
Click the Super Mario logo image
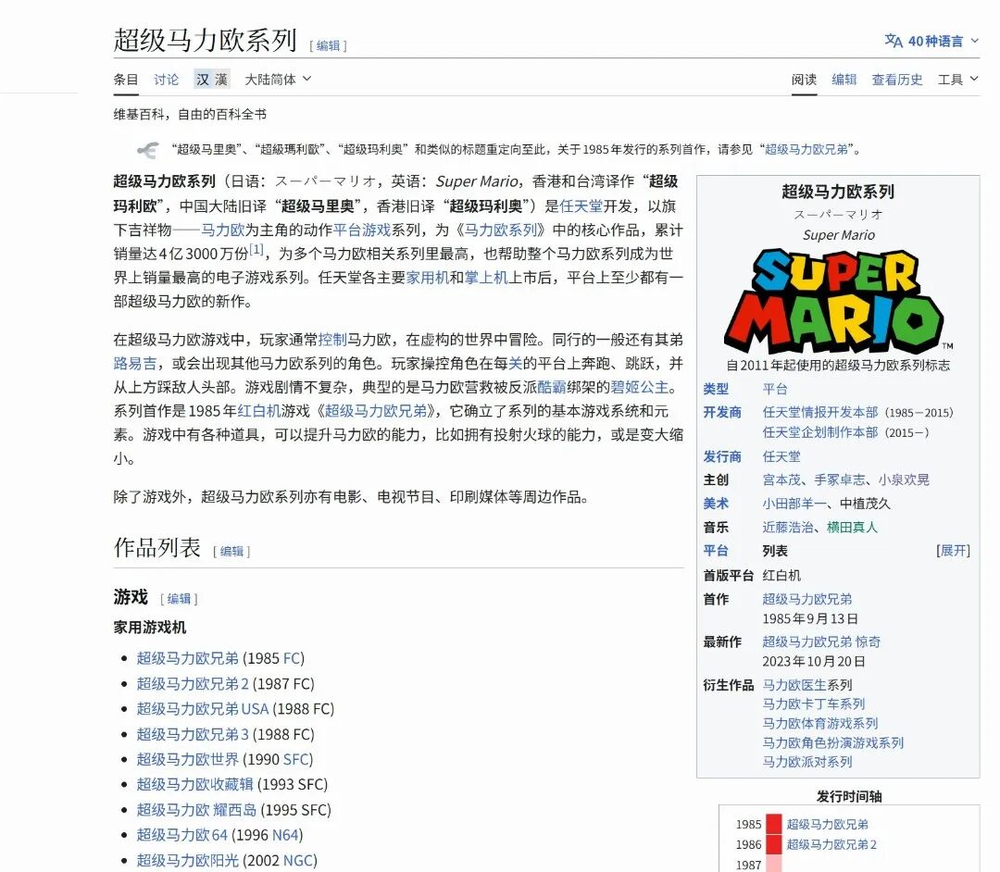pyautogui.click(x=838, y=300)
